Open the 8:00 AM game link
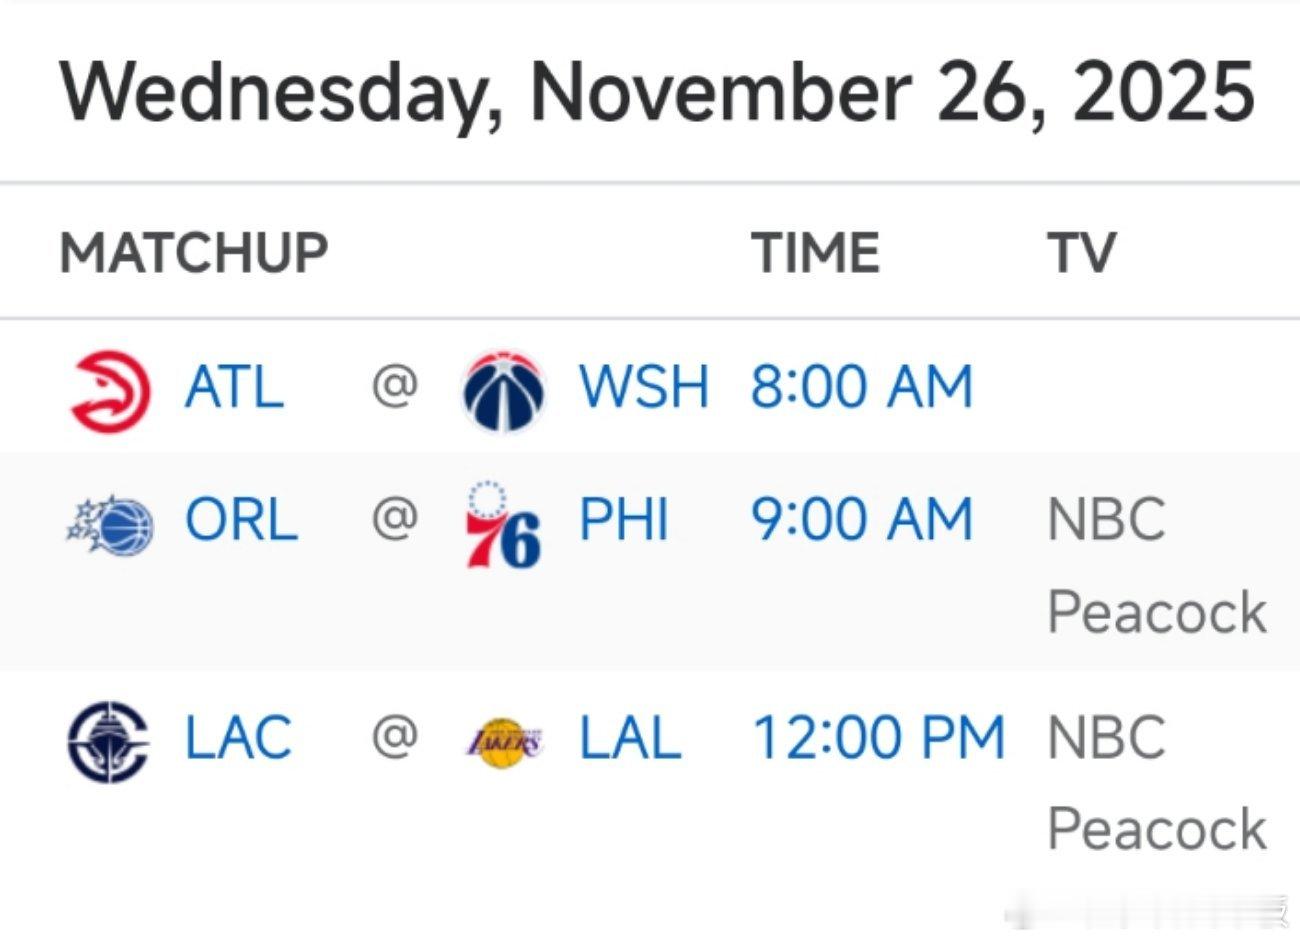This screenshot has width=1300, height=942. 861,388
